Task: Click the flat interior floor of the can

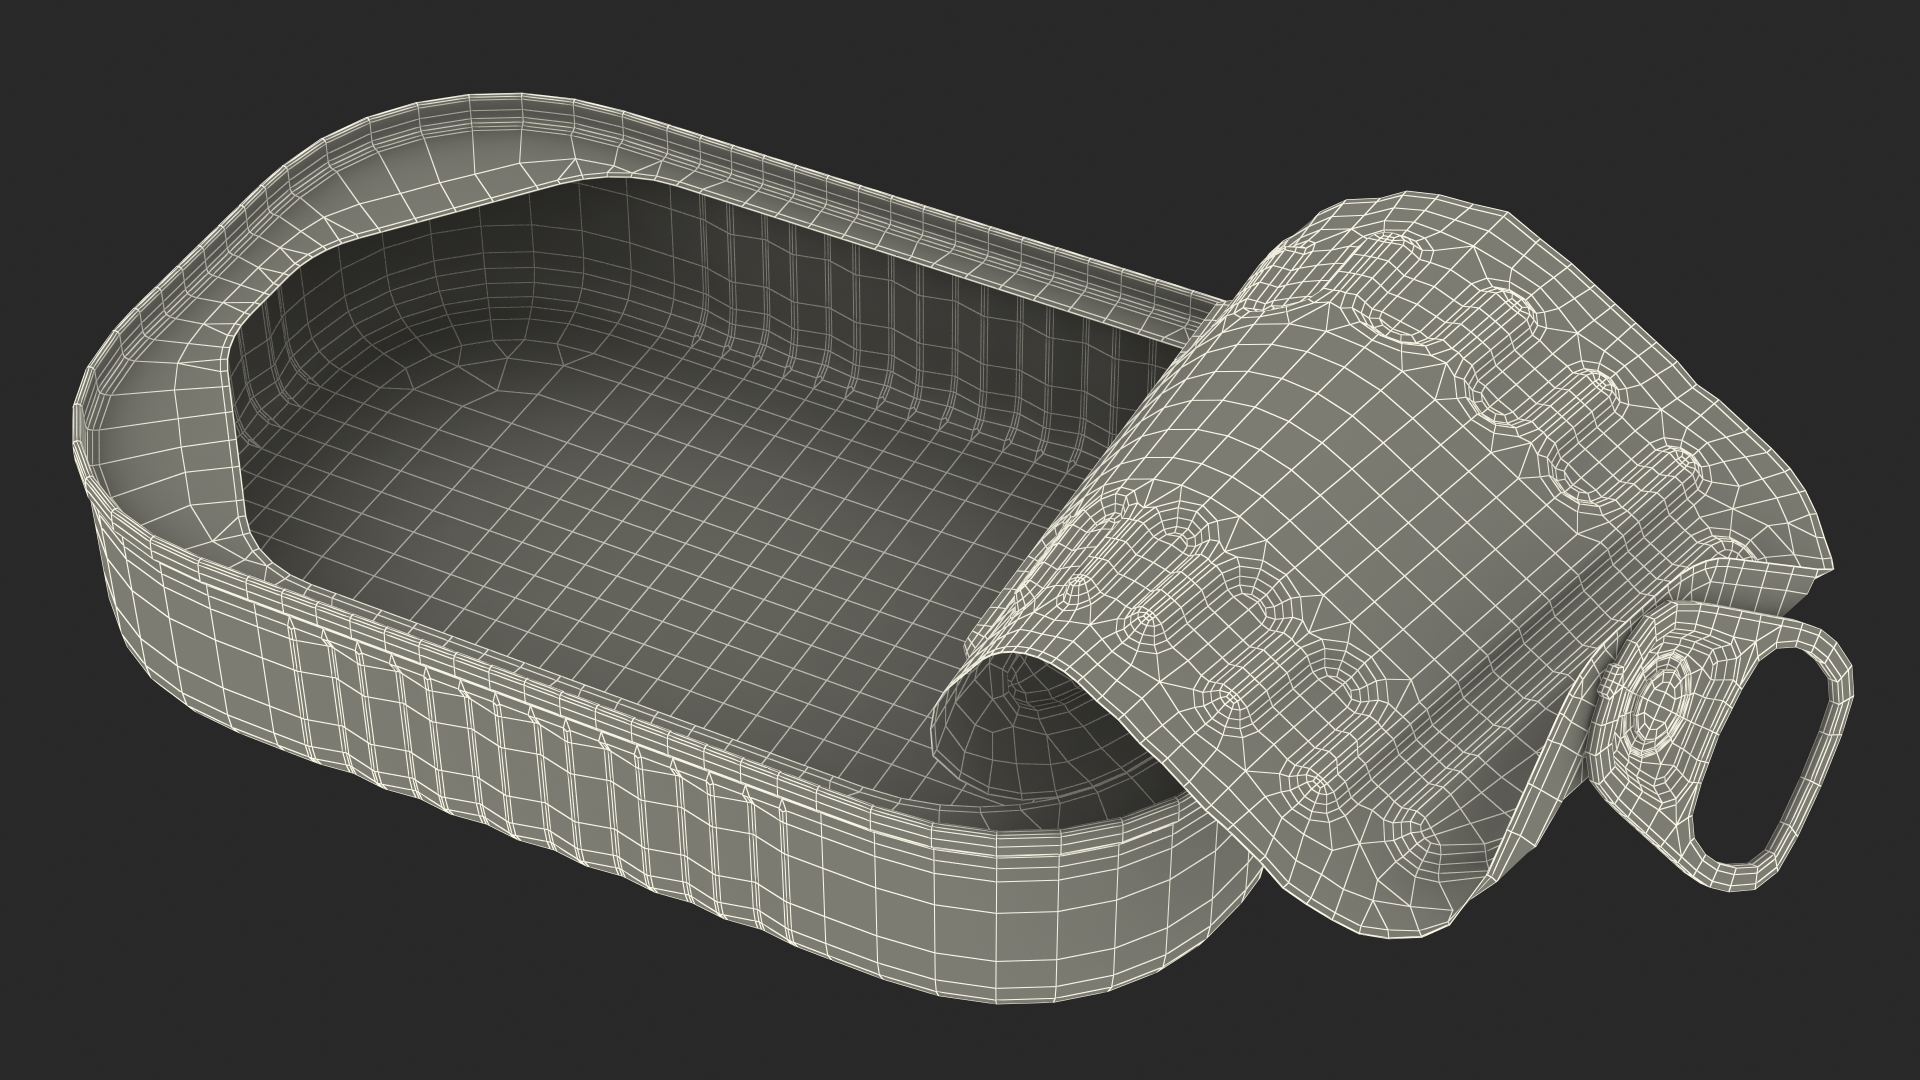Action: (x=640, y=560)
